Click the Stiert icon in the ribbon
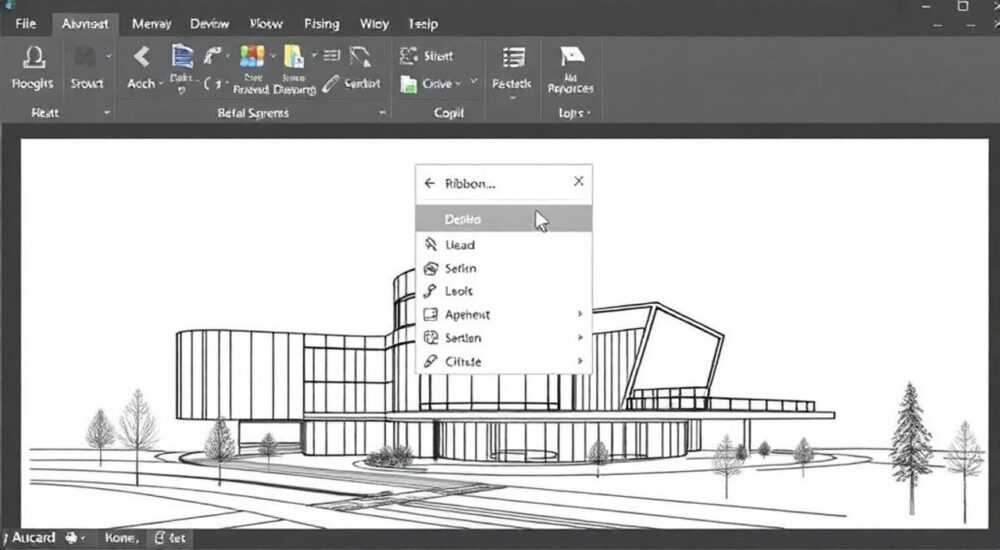This screenshot has height=550, width=1000. tap(408, 56)
